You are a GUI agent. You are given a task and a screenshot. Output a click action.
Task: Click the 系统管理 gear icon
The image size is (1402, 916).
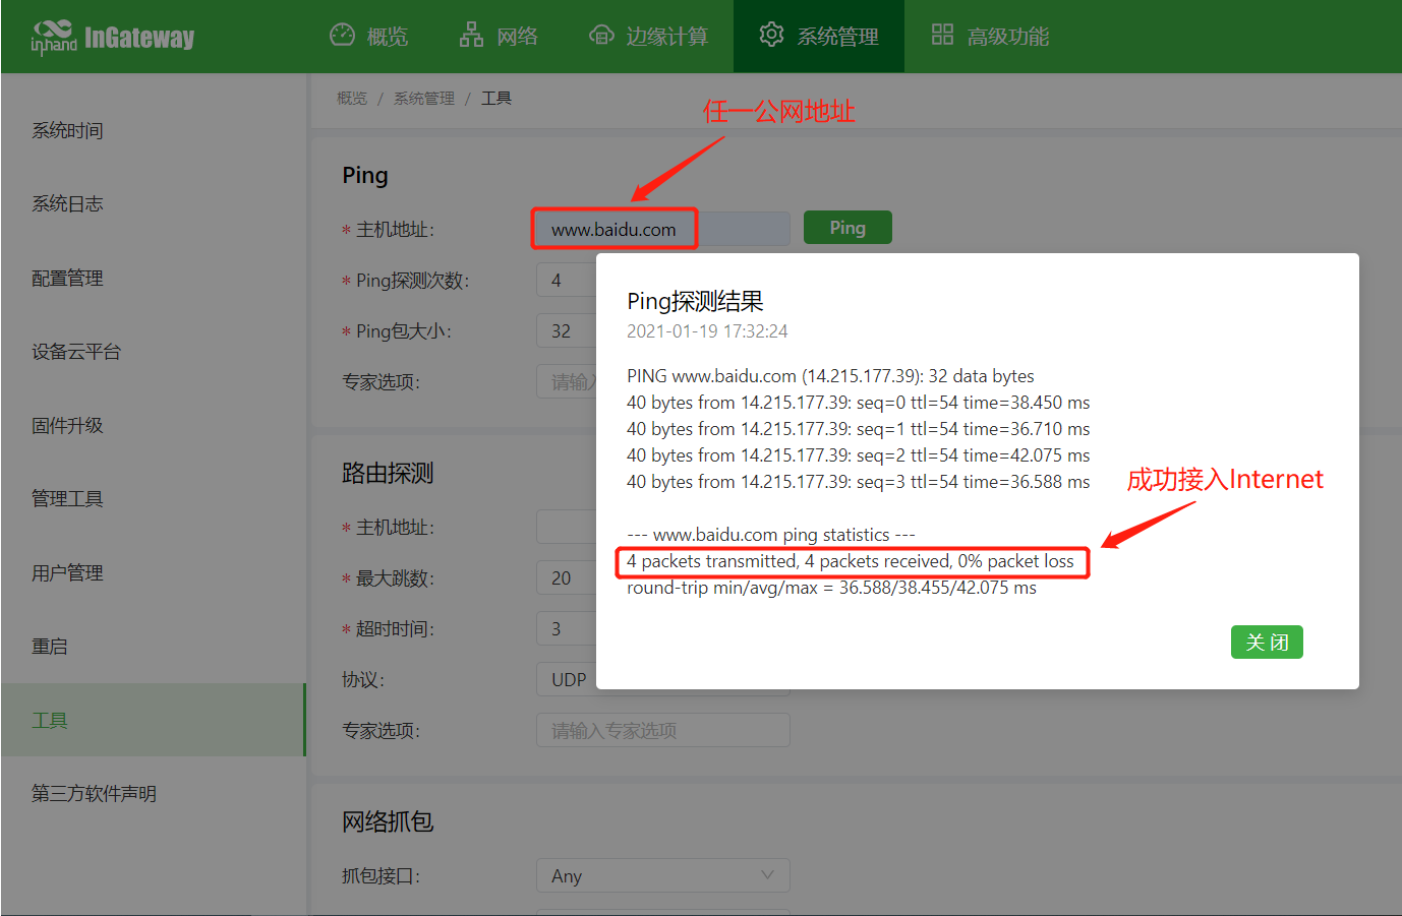coord(771,35)
